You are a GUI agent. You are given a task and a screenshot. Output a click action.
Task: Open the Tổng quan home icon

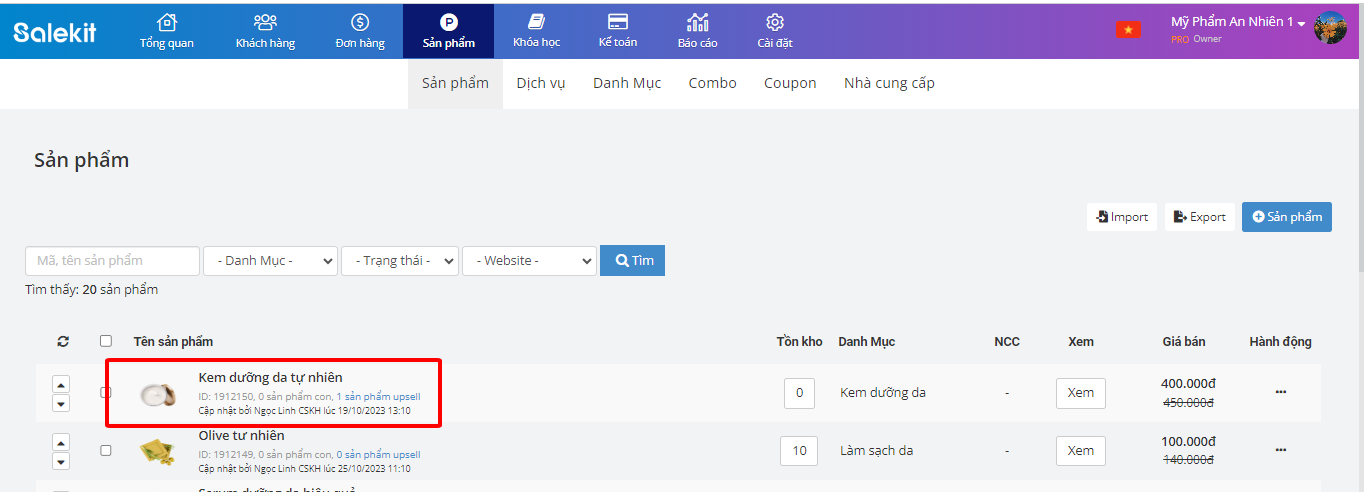click(167, 22)
